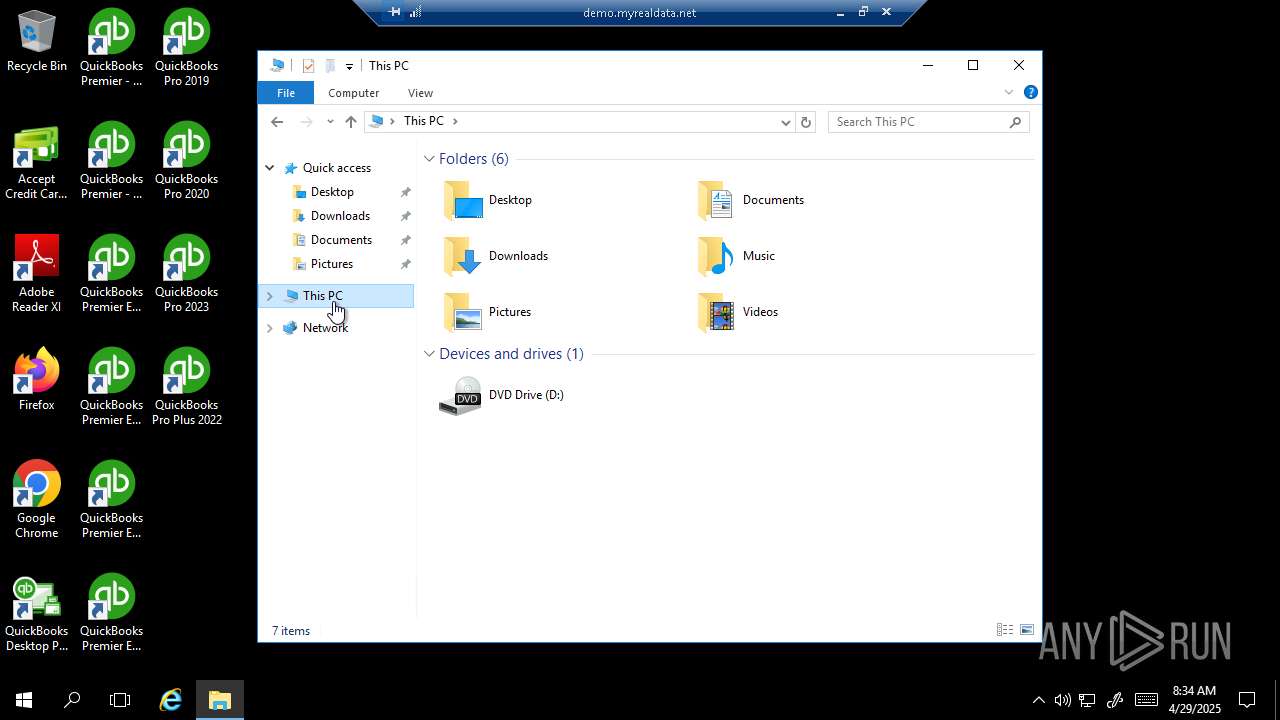
Task: Go back using the Back arrow
Action: click(x=277, y=122)
